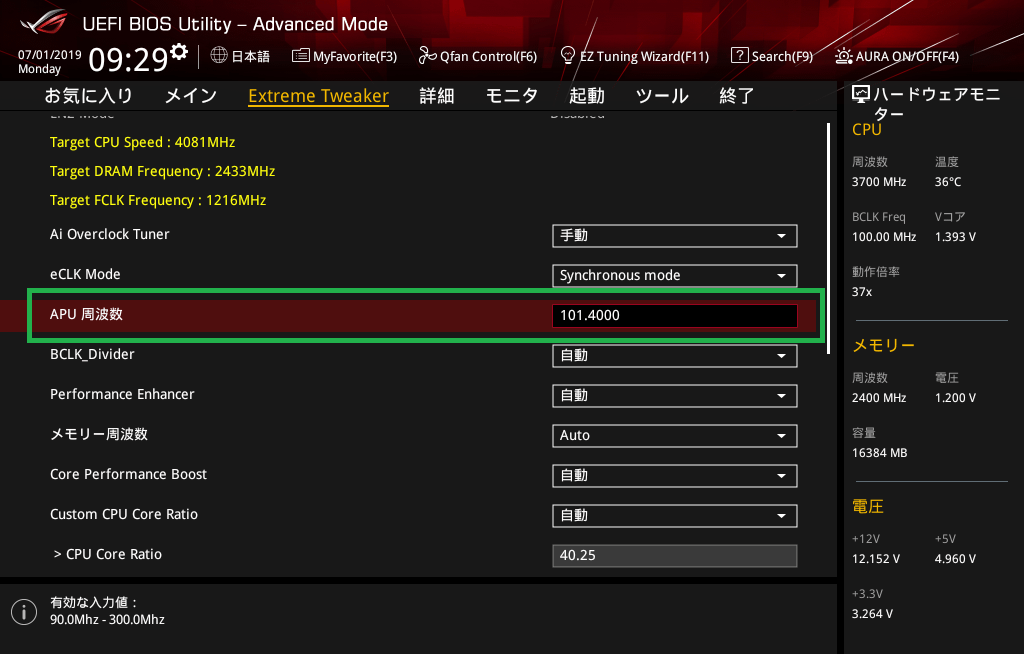Click the language globe icon

click(x=219, y=55)
